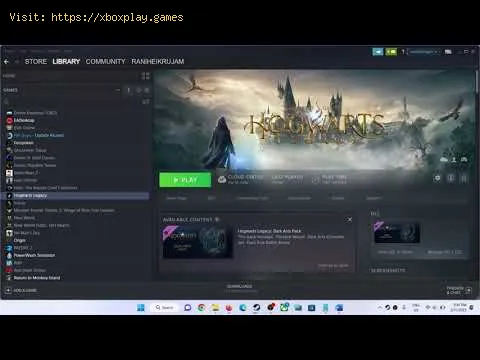Click the taskbar Search box
480x360 pixels.
coord(165,307)
